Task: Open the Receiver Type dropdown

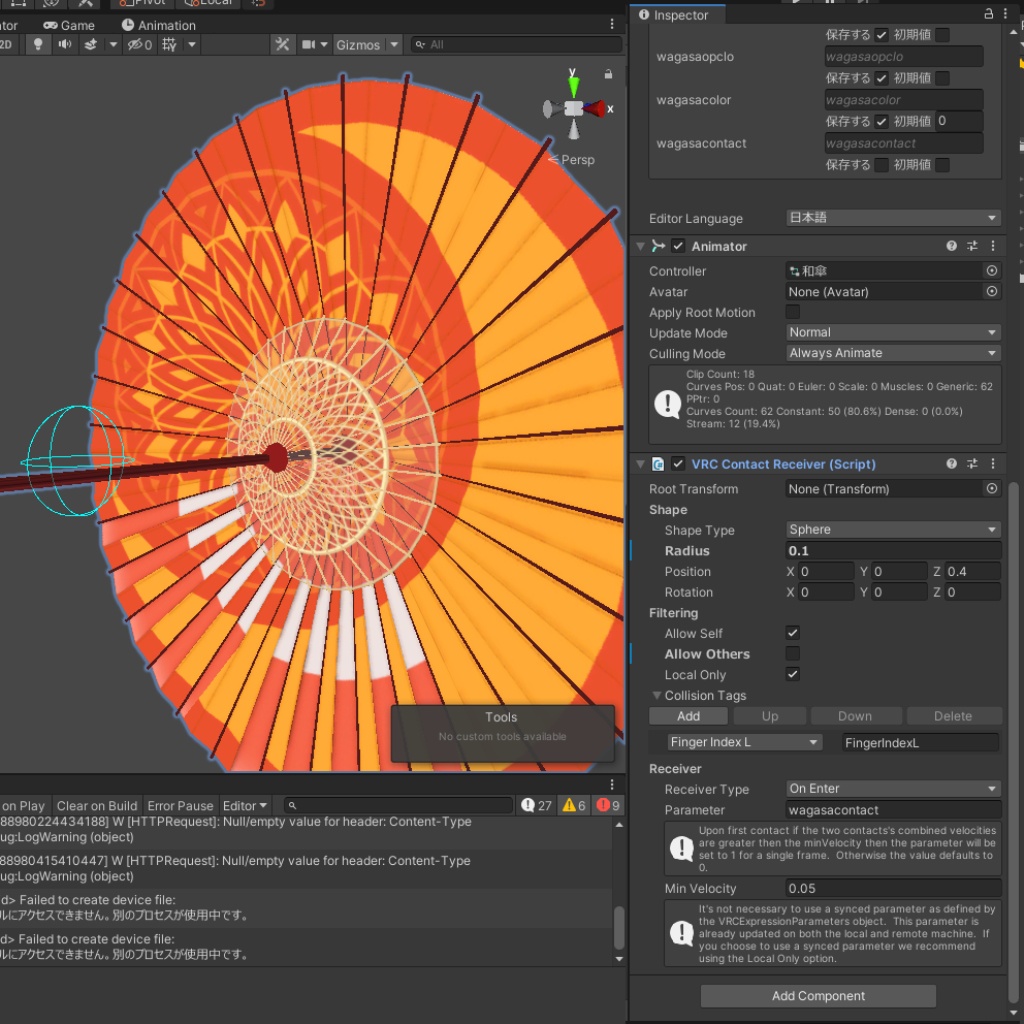Action: coord(893,789)
